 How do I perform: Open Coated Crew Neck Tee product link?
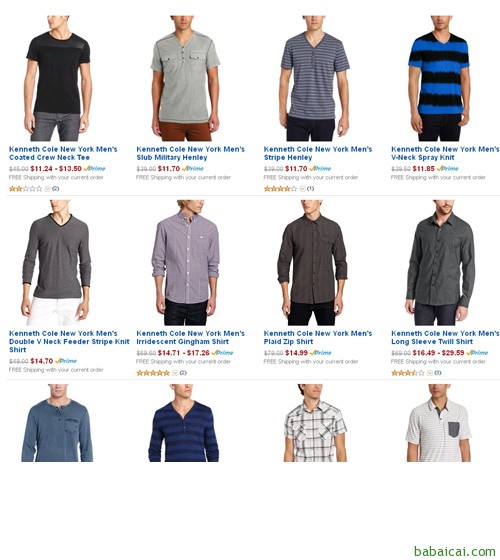point(63,153)
